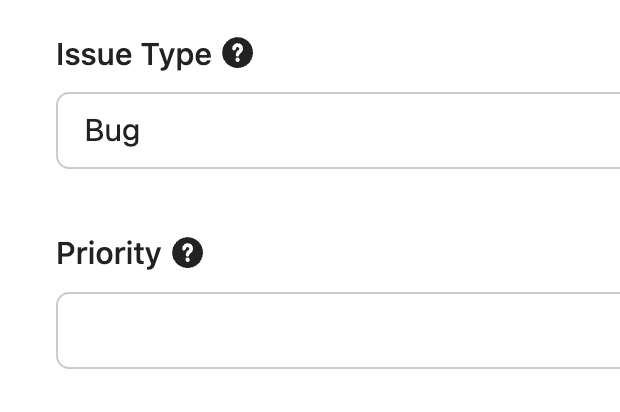Open the Issue Type question mark tooltip
620x412 pixels.
tap(237, 53)
